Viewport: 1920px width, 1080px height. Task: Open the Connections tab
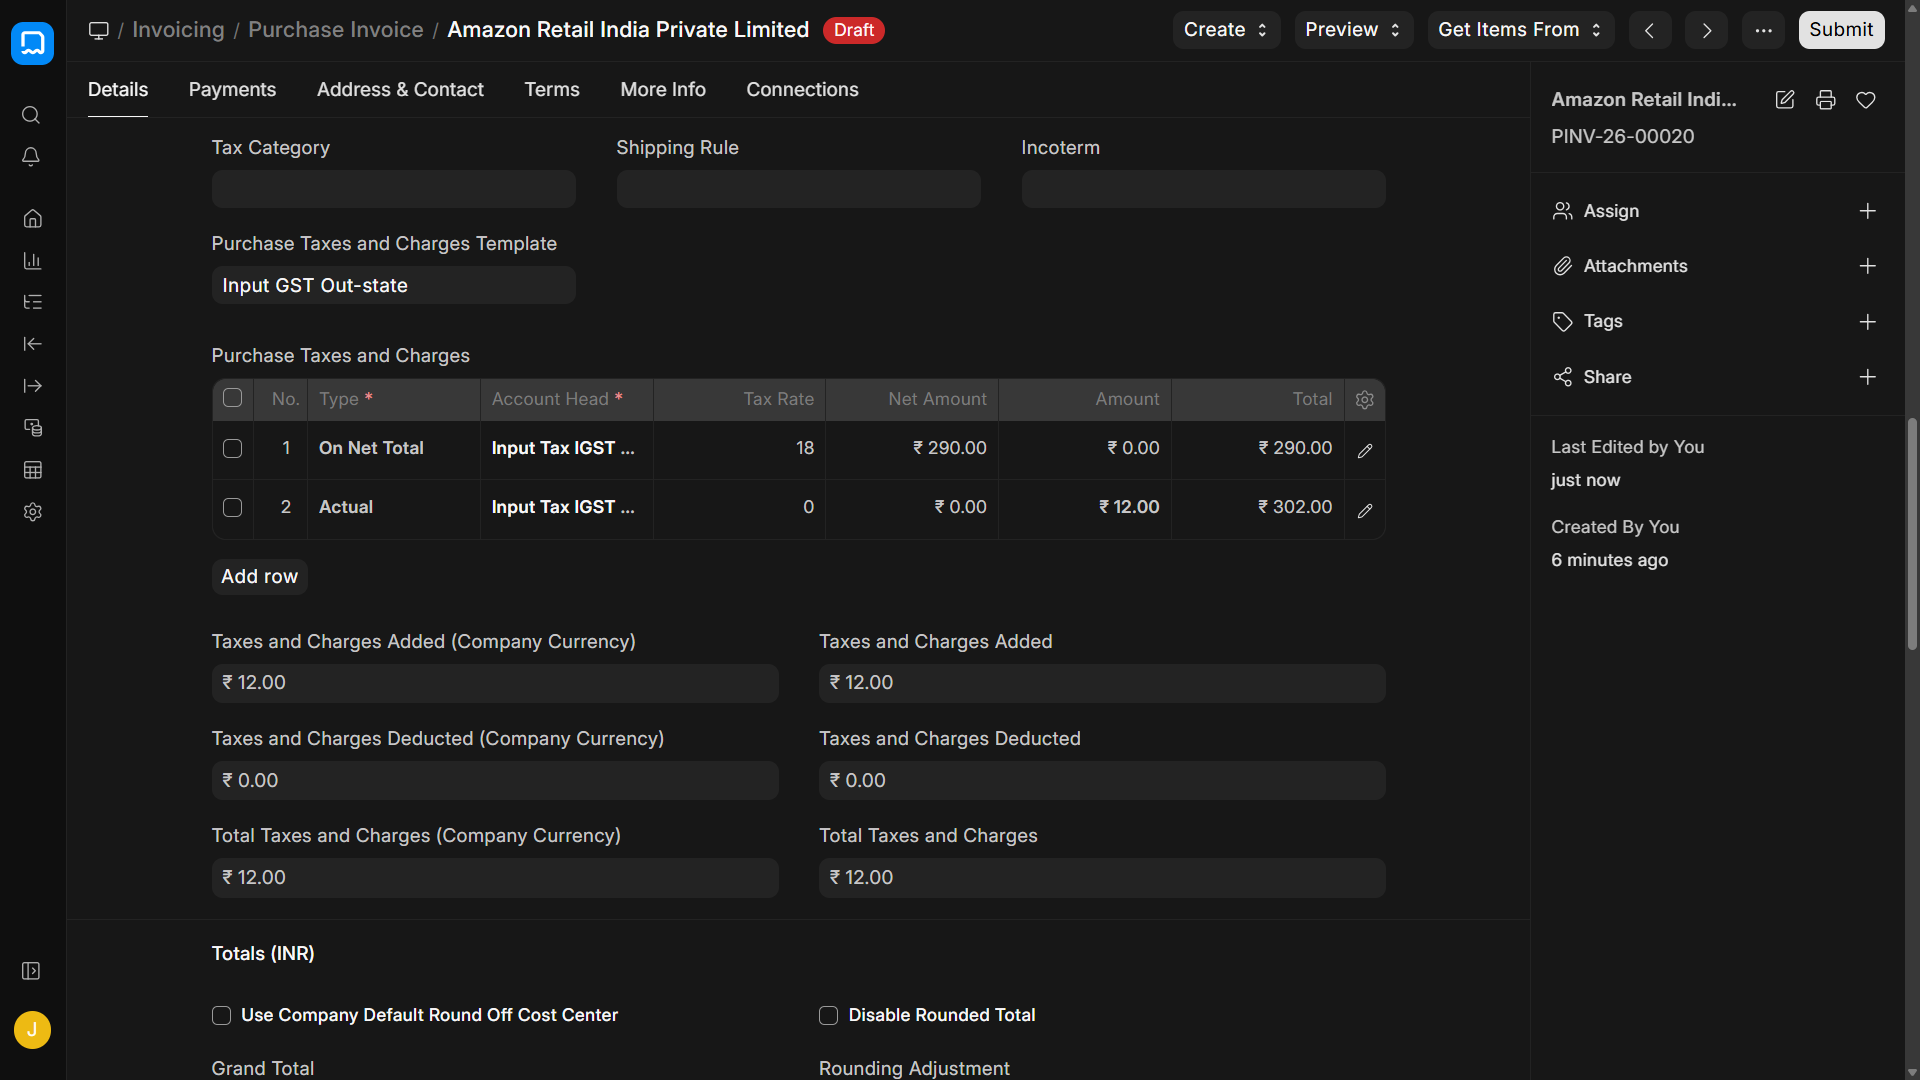coord(802,89)
